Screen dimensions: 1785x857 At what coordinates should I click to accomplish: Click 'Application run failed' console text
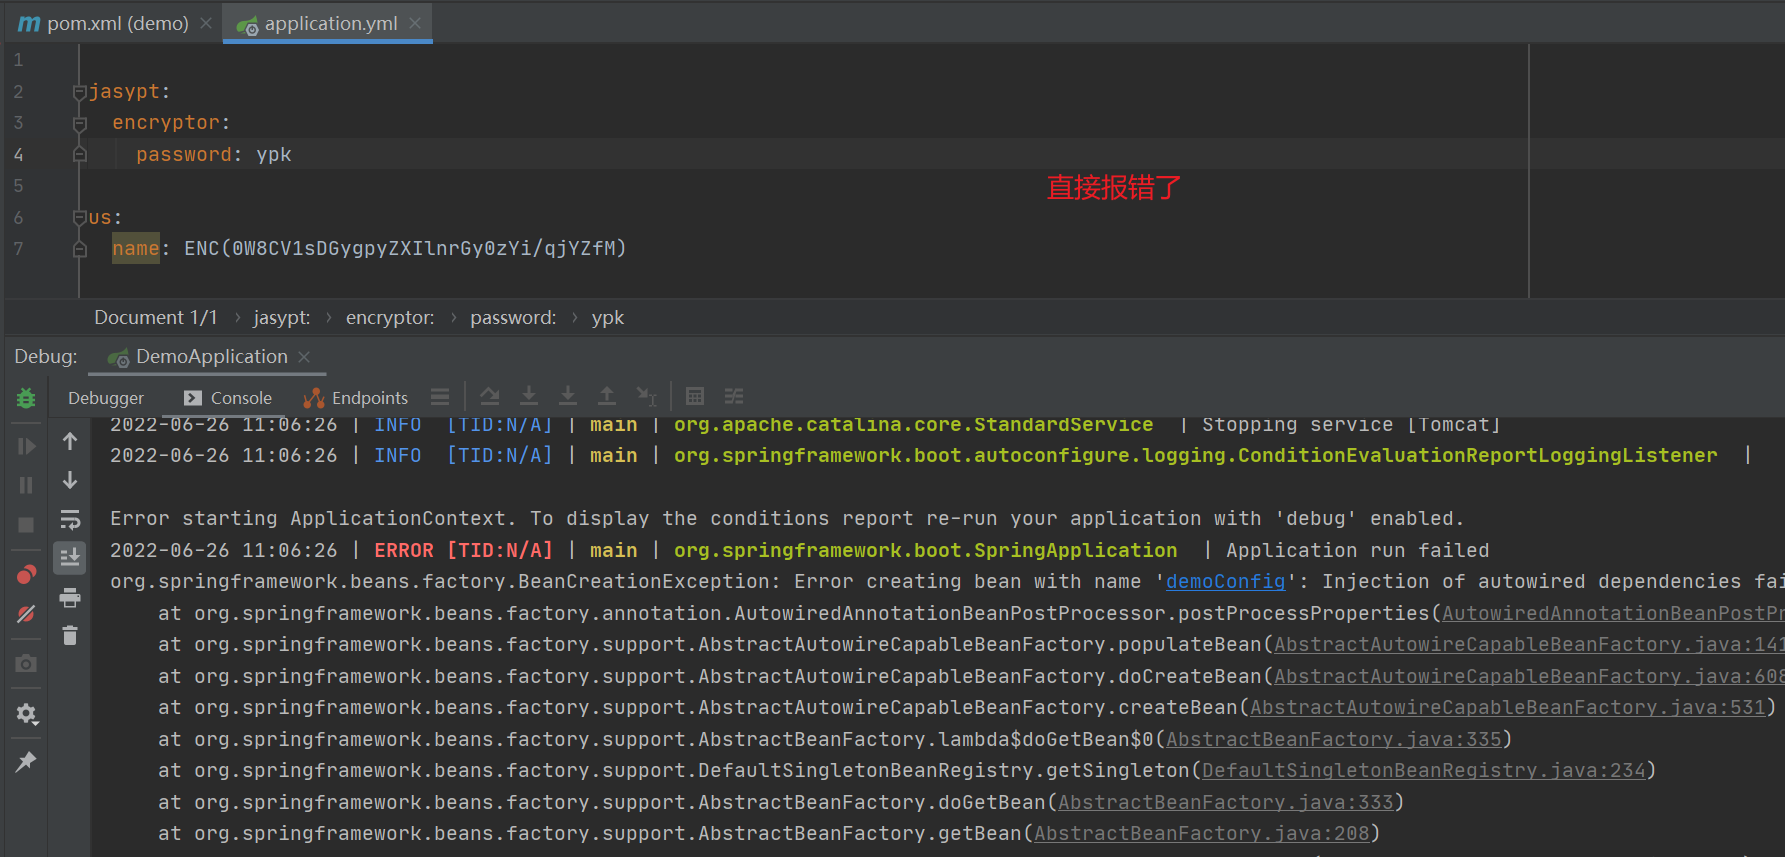point(1357,551)
